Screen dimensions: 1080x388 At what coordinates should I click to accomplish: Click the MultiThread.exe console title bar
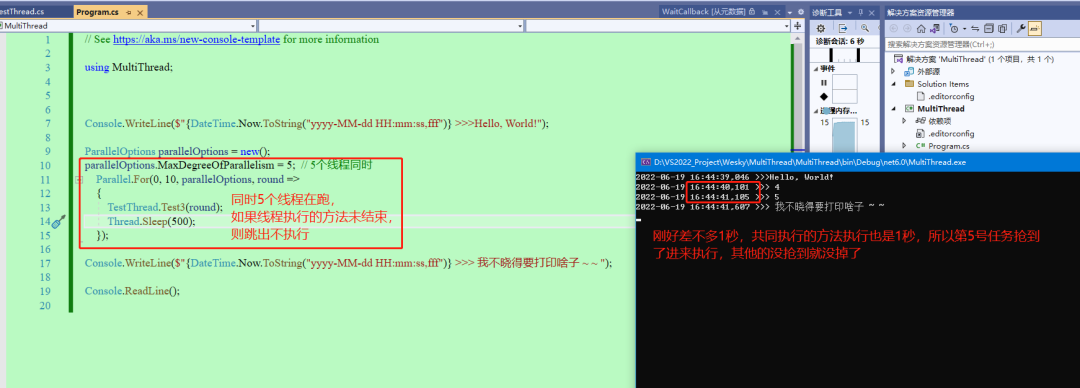(858, 163)
